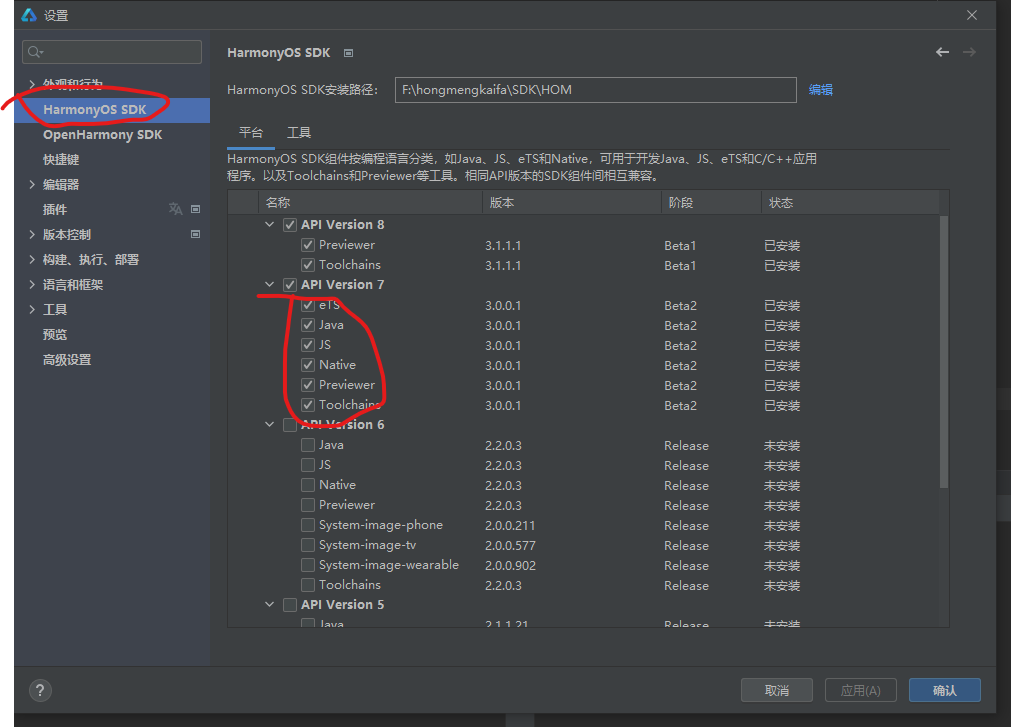Click the translation icon on 插件 row
Image resolution: width=1011 pixels, height=727 pixels.
[x=175, y=209]
